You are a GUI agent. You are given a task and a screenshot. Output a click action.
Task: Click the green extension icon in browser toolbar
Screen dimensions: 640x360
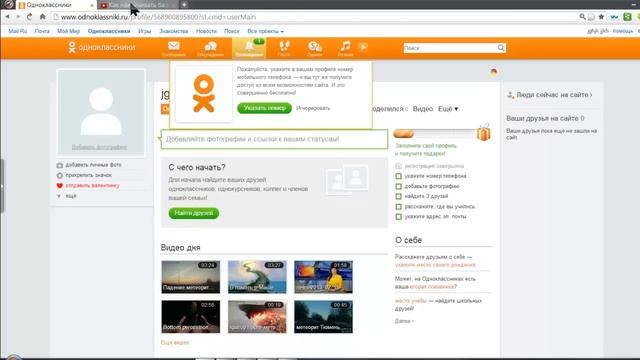(x=627, y=17)
